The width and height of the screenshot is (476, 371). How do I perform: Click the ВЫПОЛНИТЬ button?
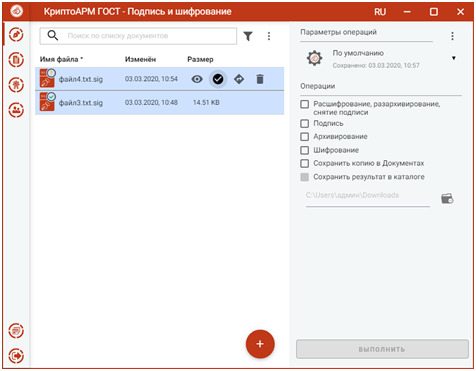(382, 349)
